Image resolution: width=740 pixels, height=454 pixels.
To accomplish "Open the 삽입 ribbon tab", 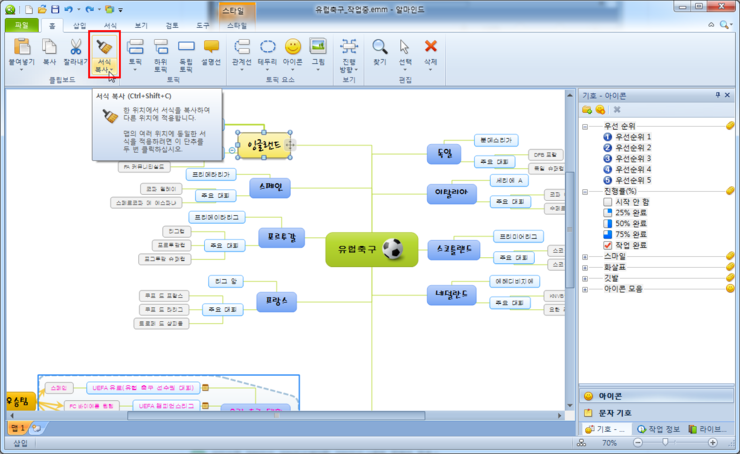I will (79, 23).
